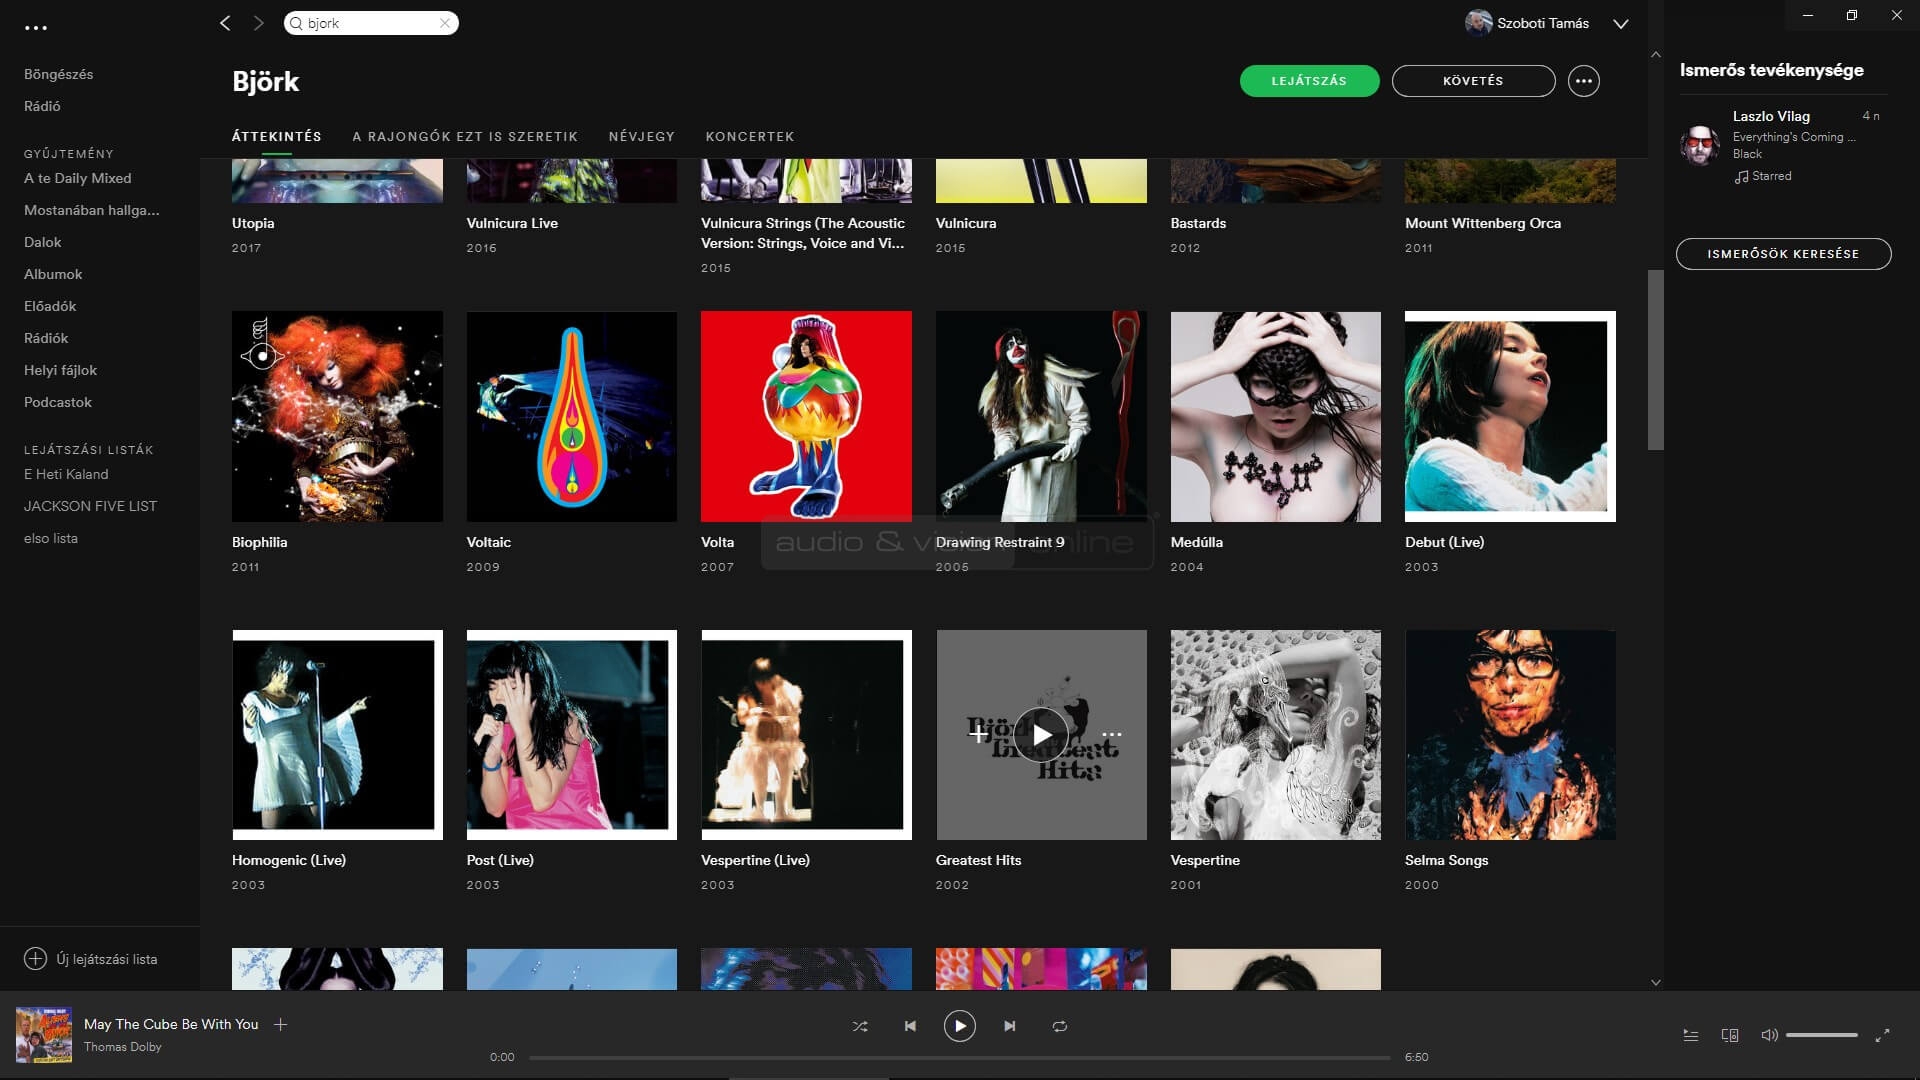This screenshot has width=1920, height=1080.
Task: Click the ISMERŐSÖK KERESÉSE button
Action: (x=1783, y=254)
